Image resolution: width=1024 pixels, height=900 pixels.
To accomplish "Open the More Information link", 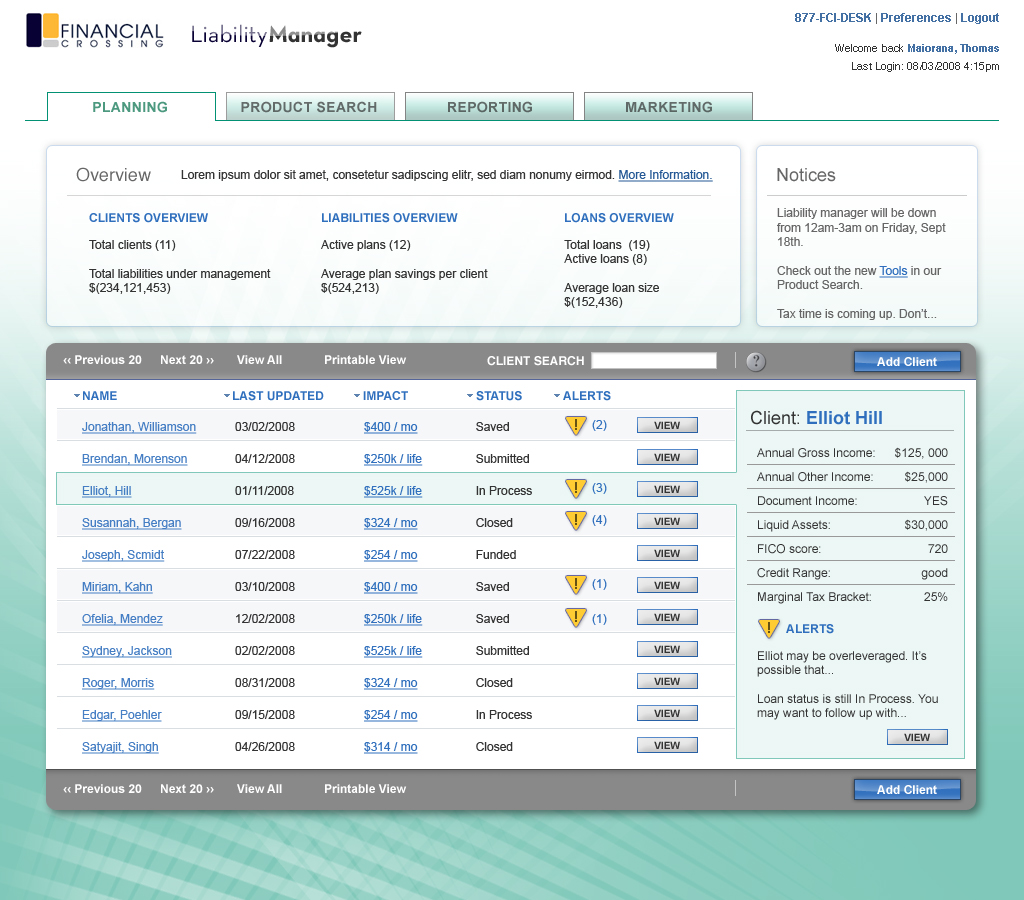I will (665, 175).
